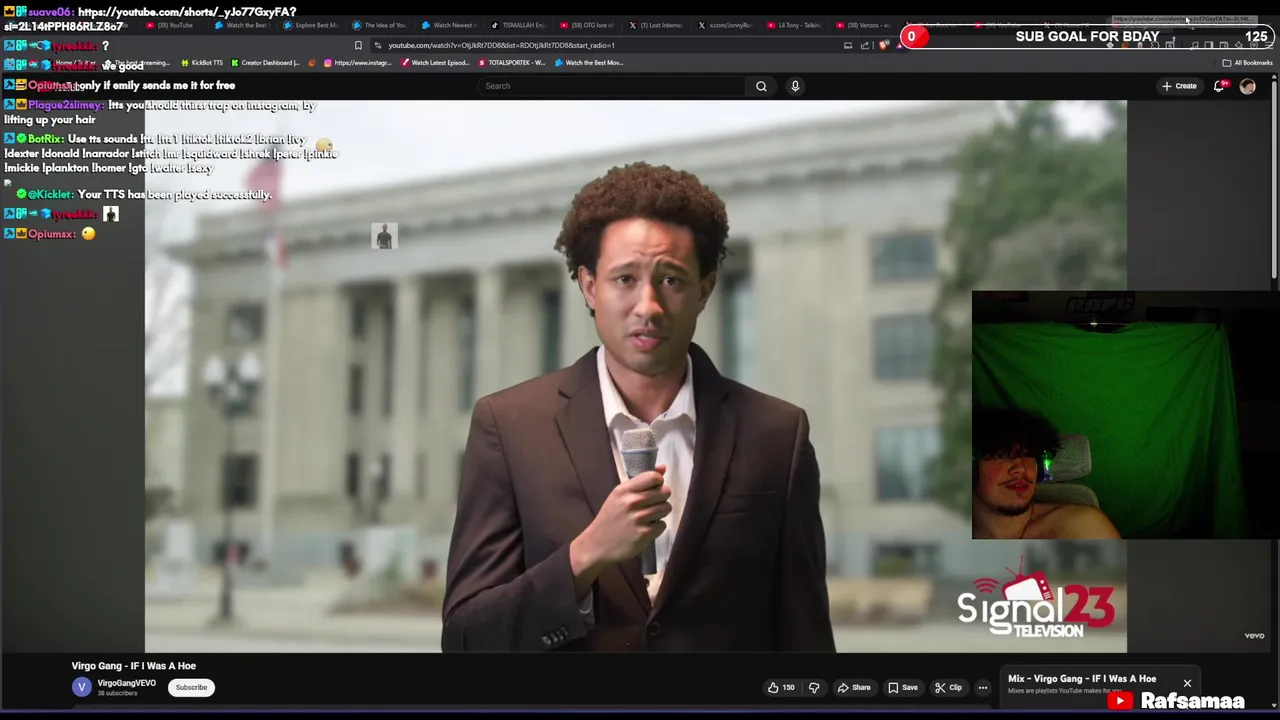The image size is (1280, 720).
Task: Like the video with 150 likes
Action: pyautogui.click(x=781, y=687)
